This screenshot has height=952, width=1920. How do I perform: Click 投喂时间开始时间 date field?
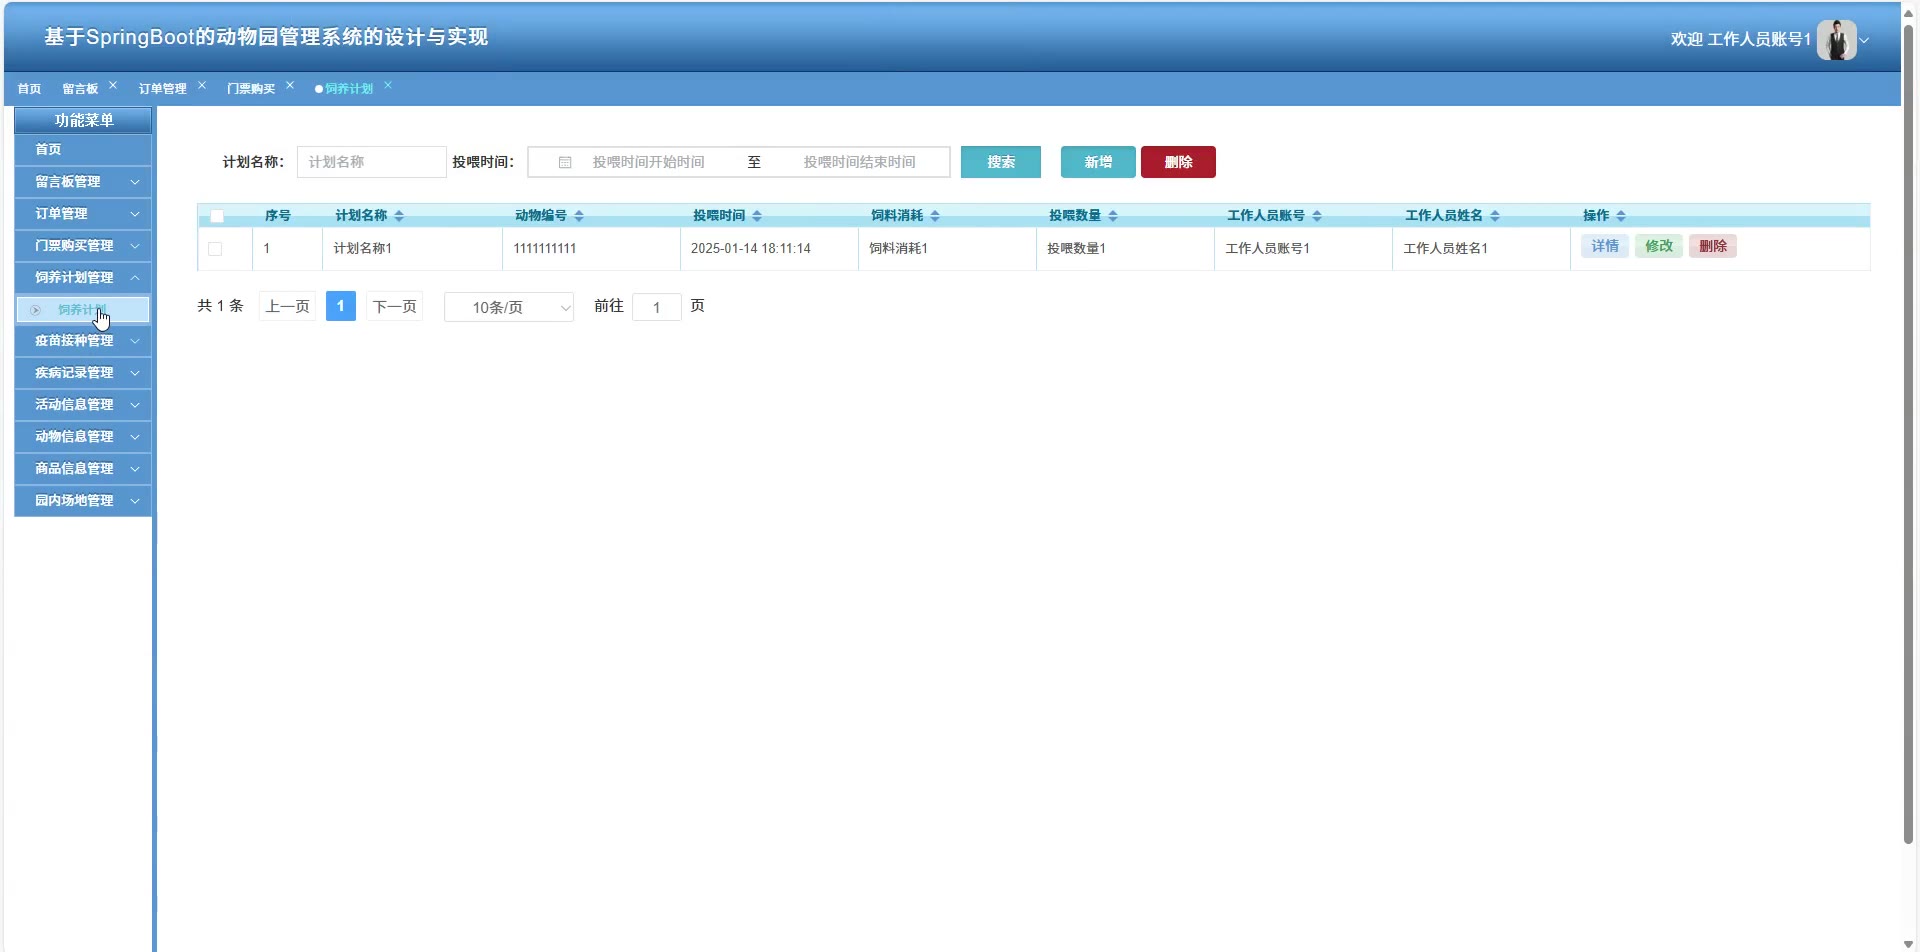(x=648, y=162)
